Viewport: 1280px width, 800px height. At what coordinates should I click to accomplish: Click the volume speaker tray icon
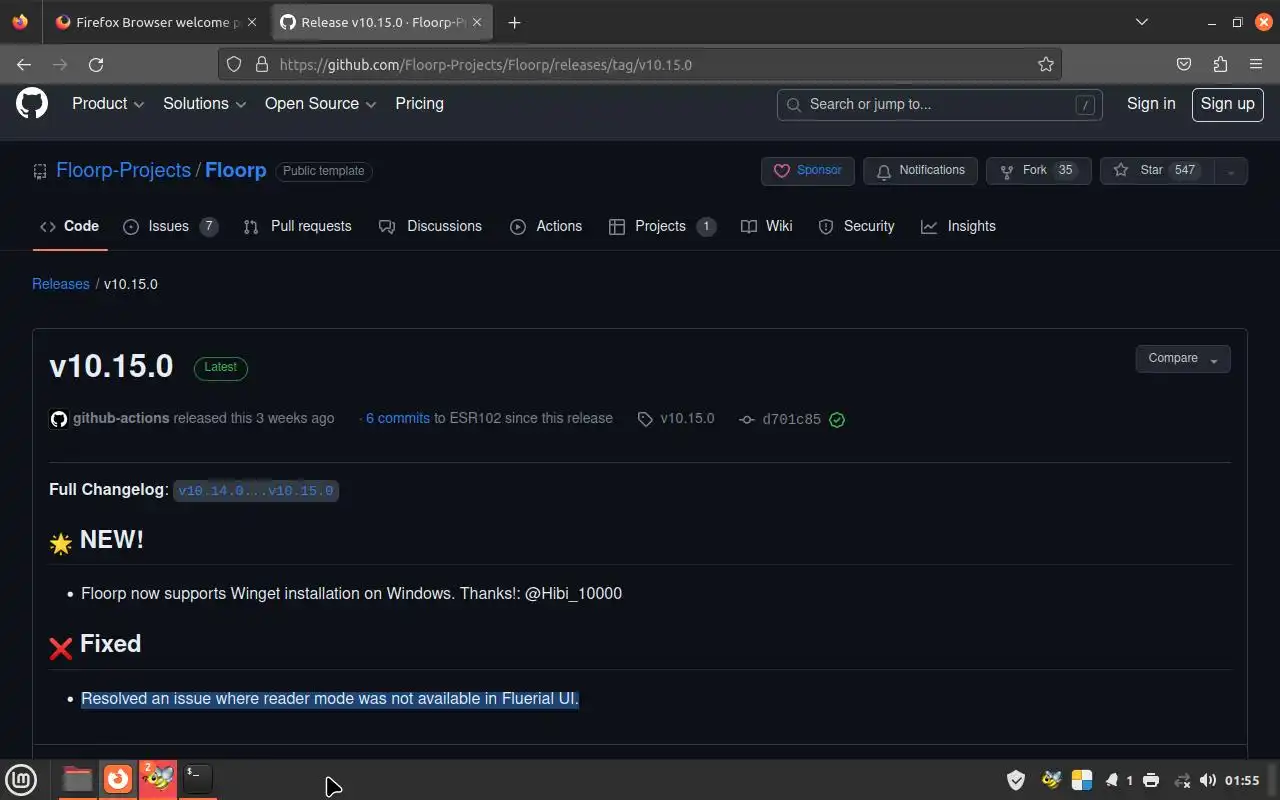click(x=1208, y=780)
